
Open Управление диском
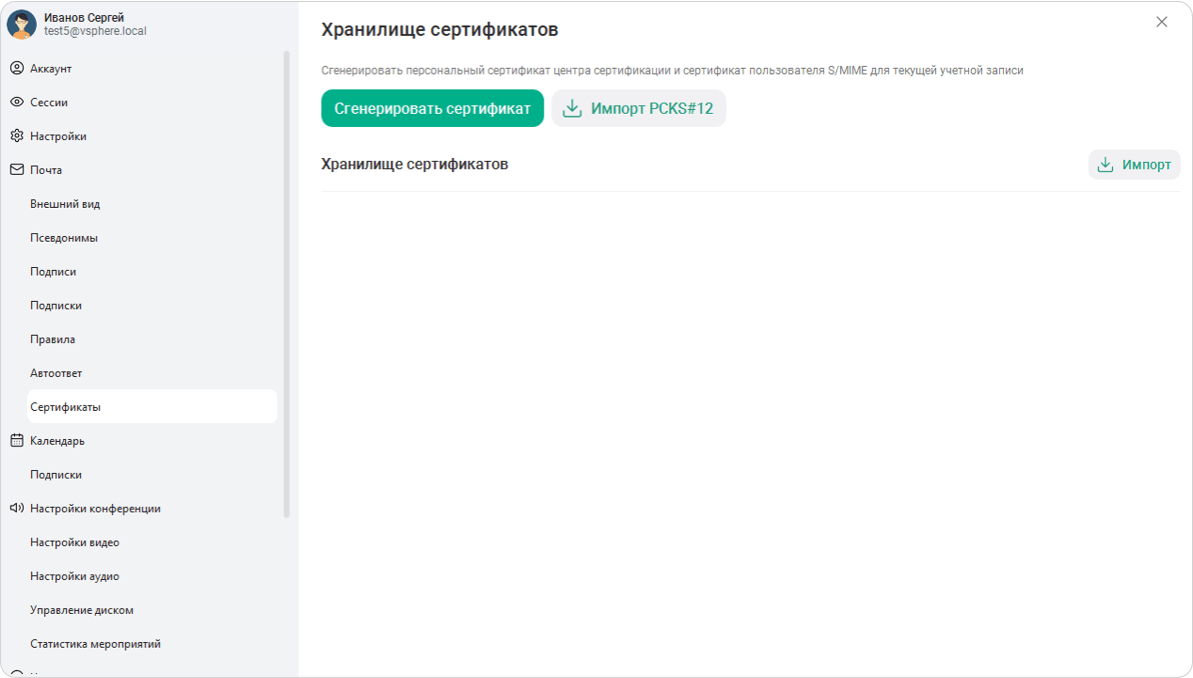coord(81,610)
